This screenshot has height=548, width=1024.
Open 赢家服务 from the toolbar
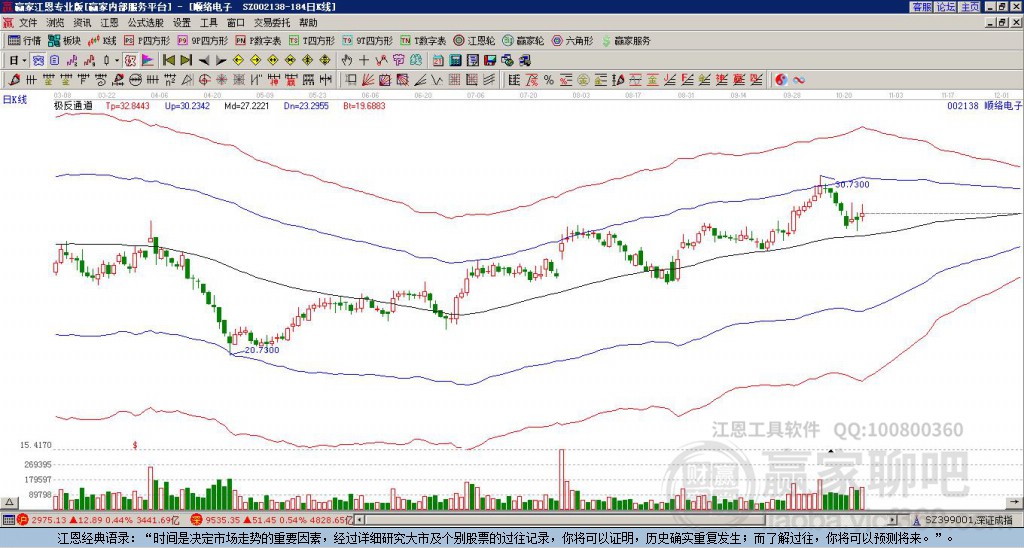tap(626, 40)
